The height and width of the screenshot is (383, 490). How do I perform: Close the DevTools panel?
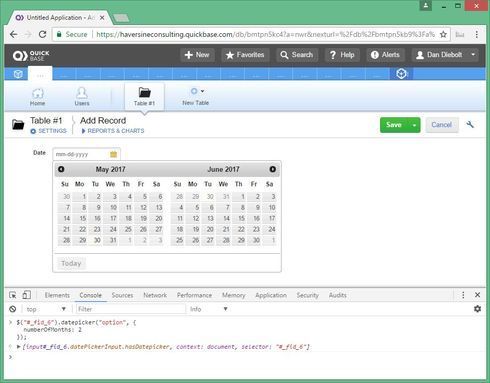pyautogui.click(x=477, y=295)
